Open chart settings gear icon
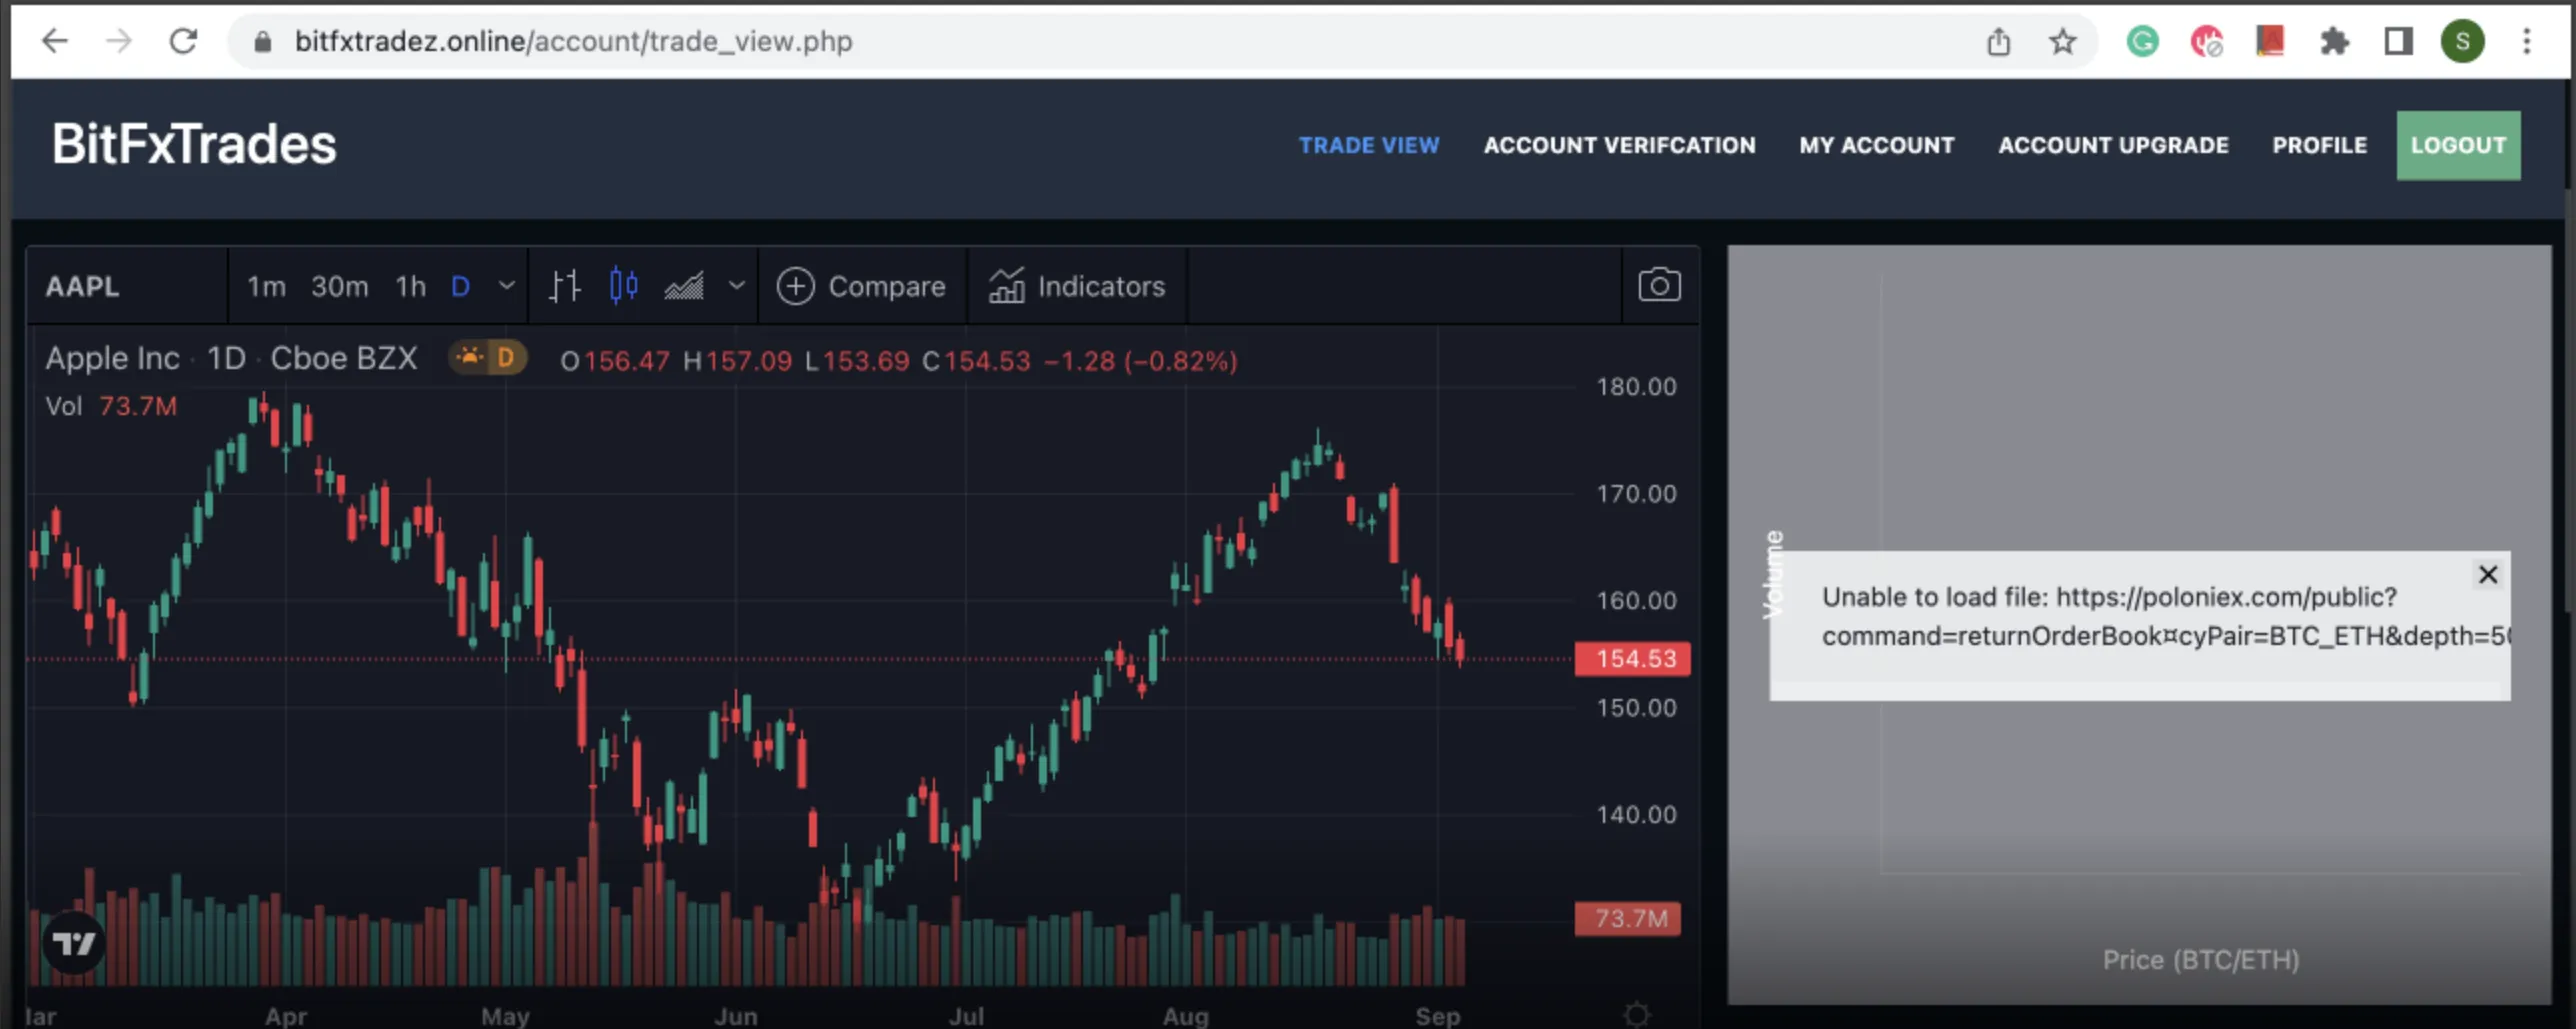Viewport: 2576px width, 1029px height. [x=1636, y=1015]
